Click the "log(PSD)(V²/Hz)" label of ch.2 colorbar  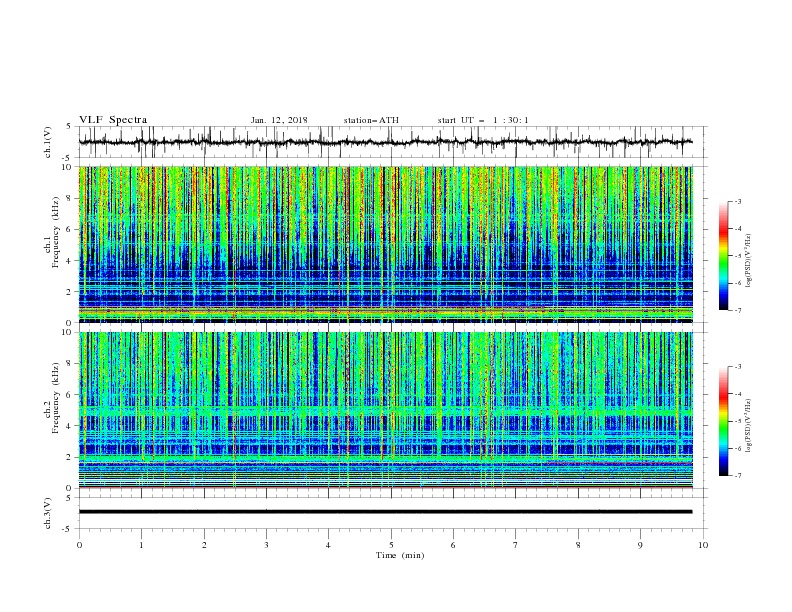pyautogui.click(x=748, y=426)
